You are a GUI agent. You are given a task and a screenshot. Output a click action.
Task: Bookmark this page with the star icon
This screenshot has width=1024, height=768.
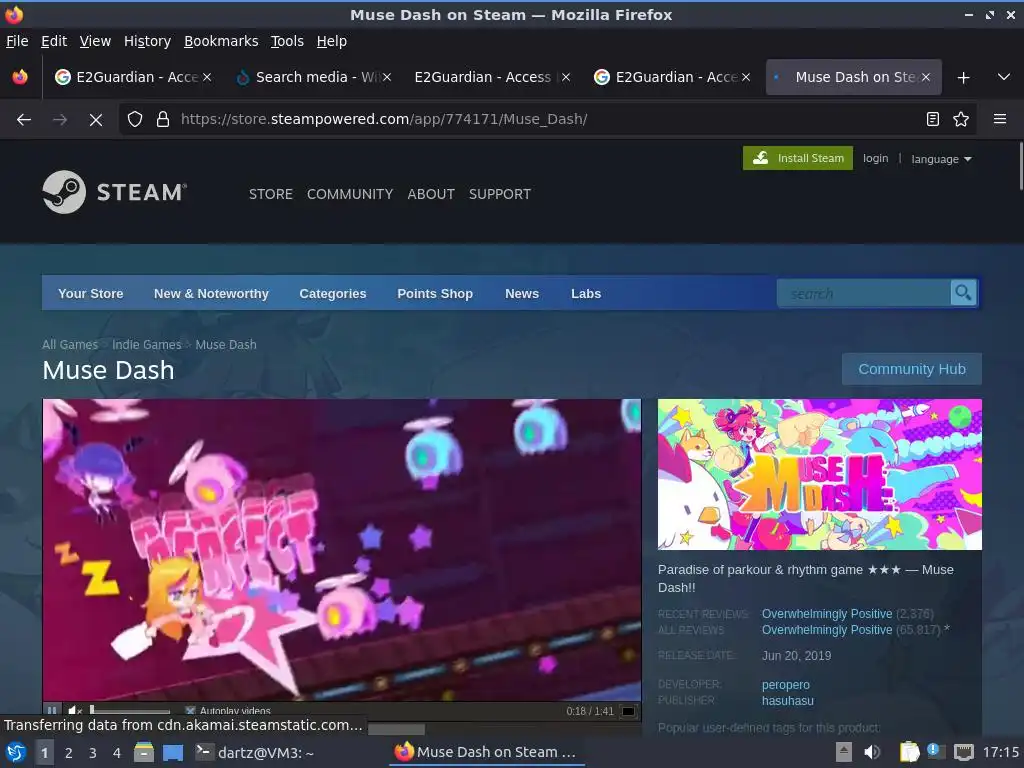[x=961, y=119]
